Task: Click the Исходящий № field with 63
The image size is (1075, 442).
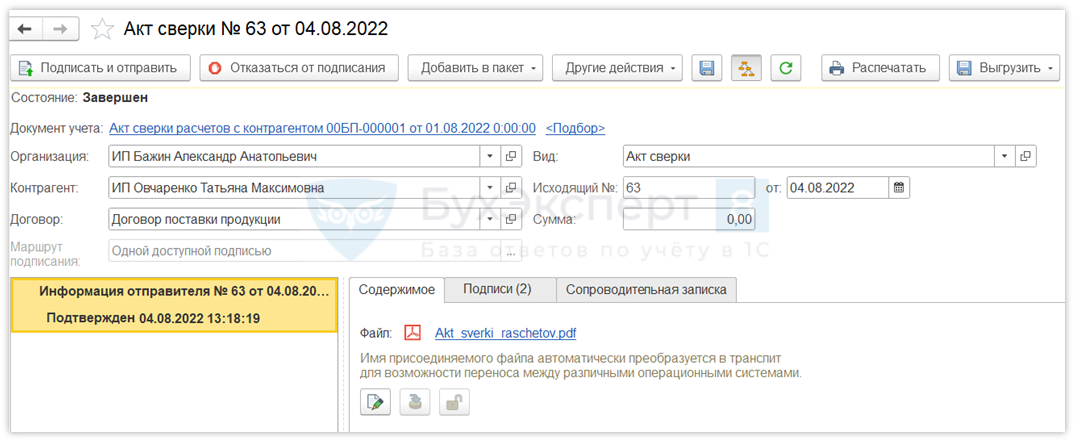Action: pyautogui.click(x=688, y=188)
